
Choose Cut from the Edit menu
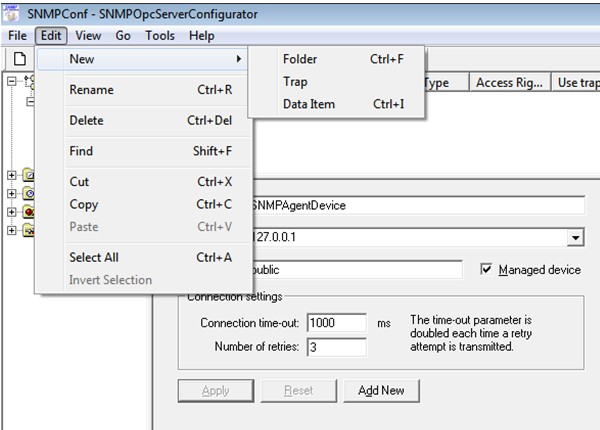(x=144, y=181)
